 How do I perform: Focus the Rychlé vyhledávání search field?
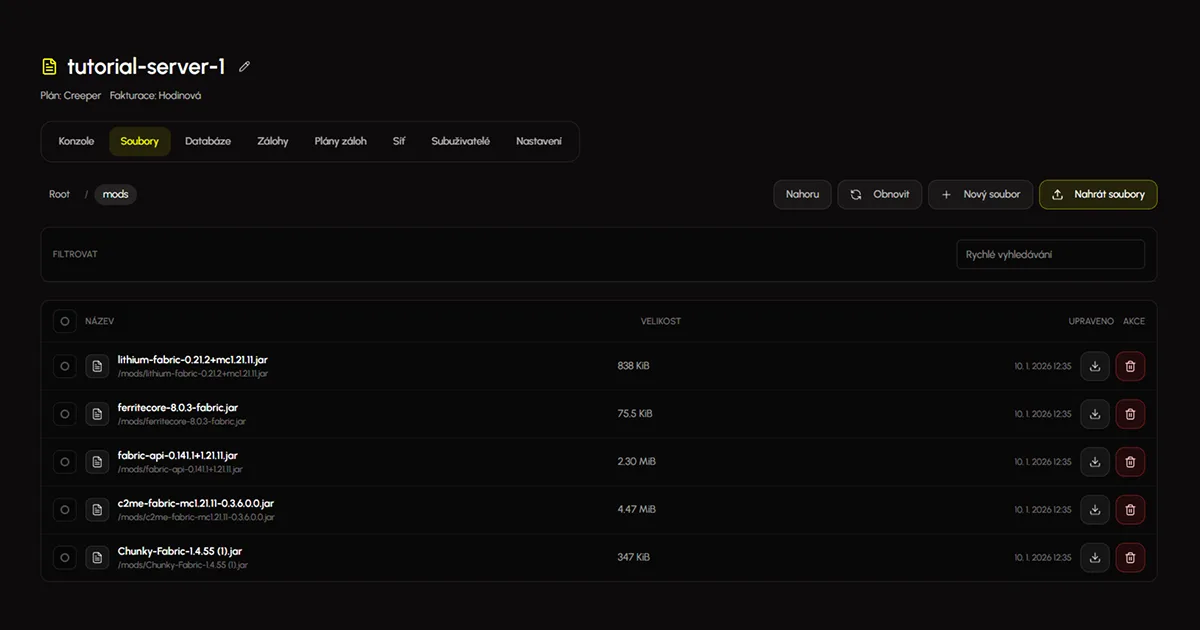1050,254
